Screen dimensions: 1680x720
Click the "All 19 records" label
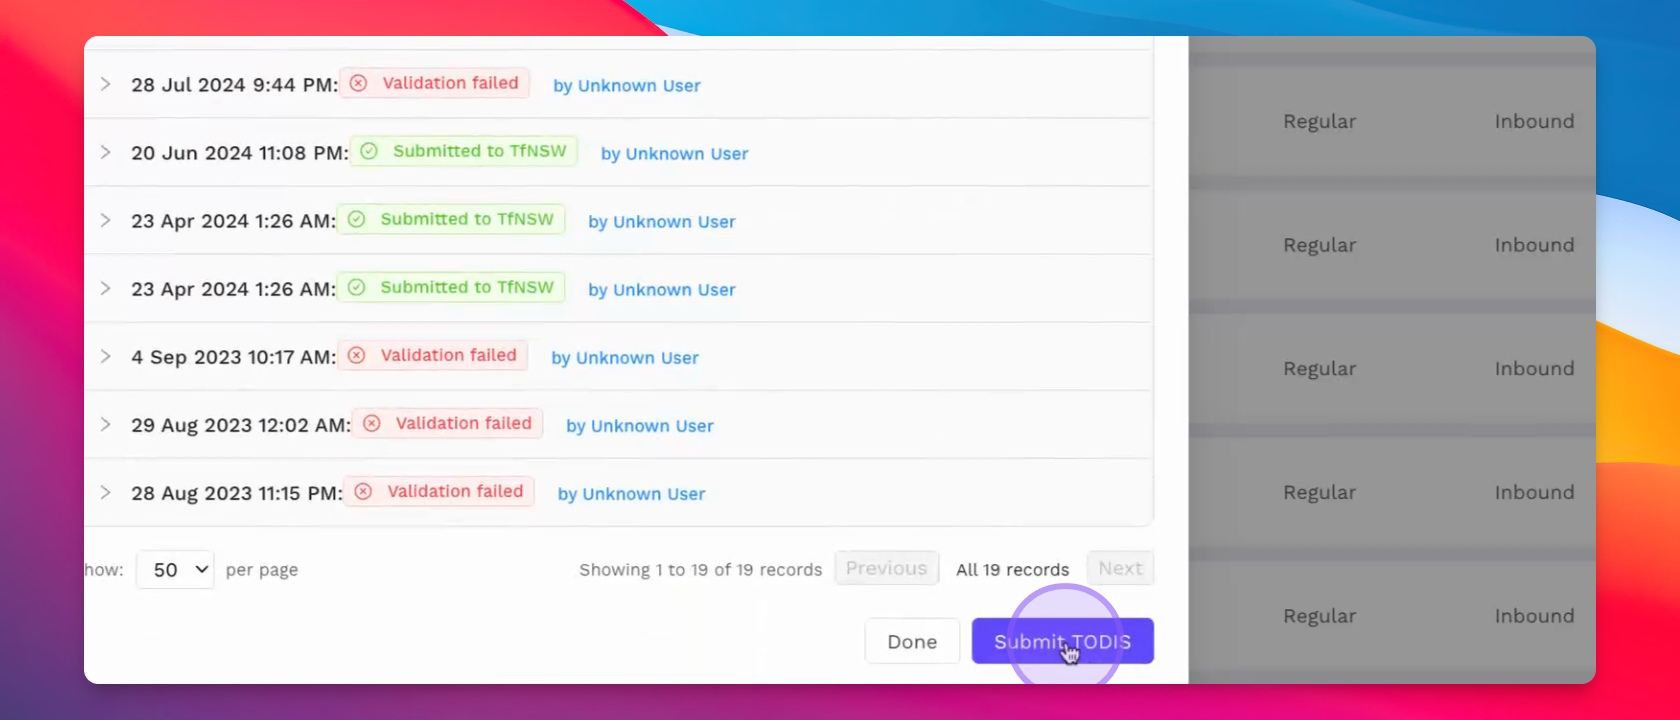point(1013,570)
